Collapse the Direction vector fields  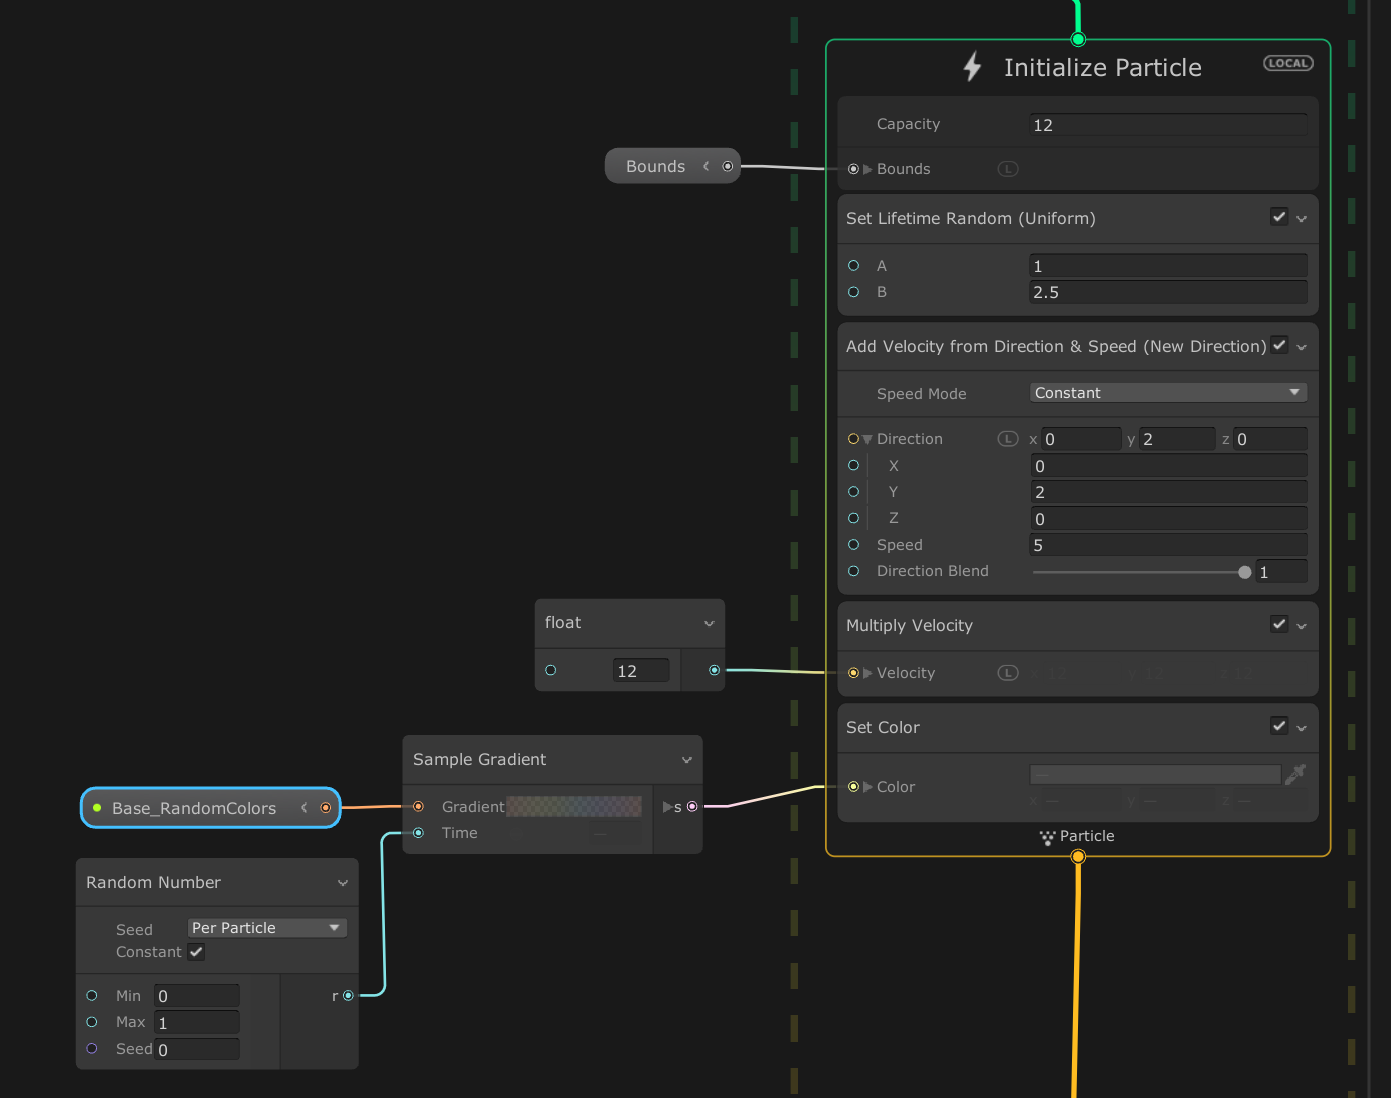coord(867,439)
